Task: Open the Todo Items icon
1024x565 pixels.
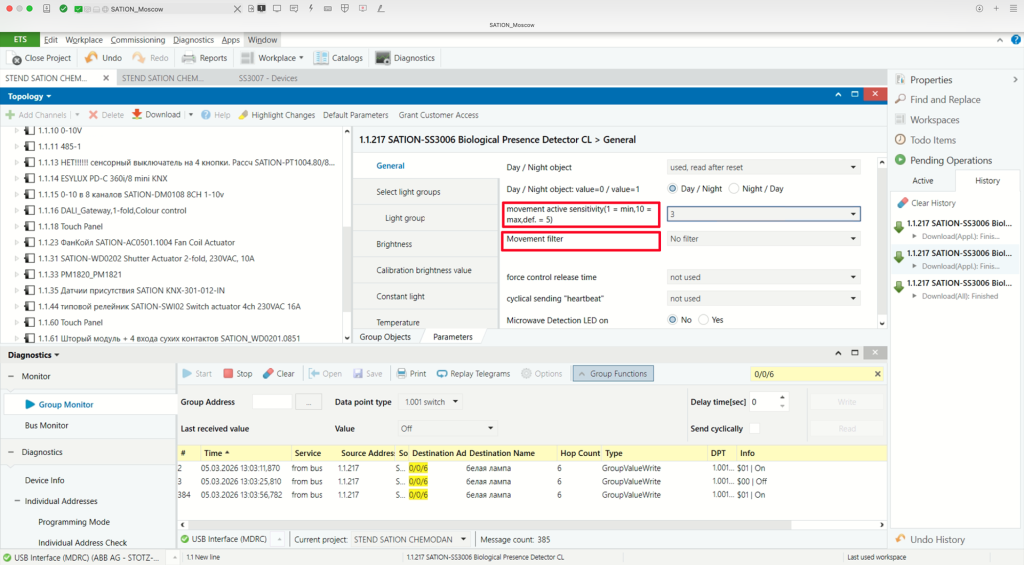Action: [901, 140]
